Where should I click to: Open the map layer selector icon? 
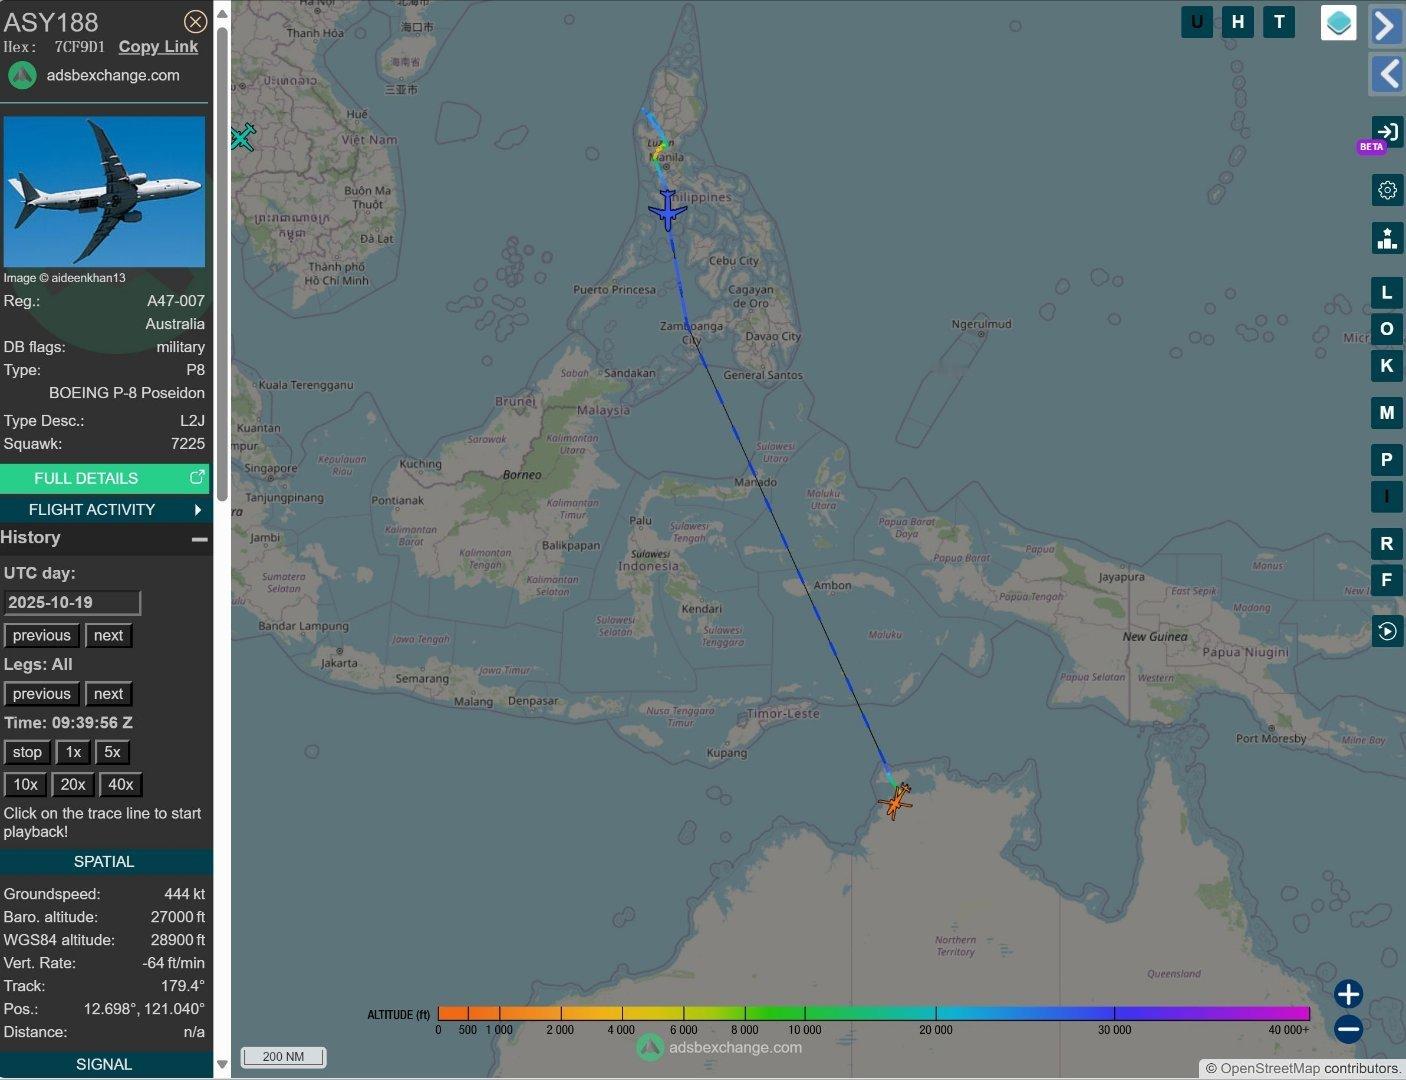pos(1338,22)
